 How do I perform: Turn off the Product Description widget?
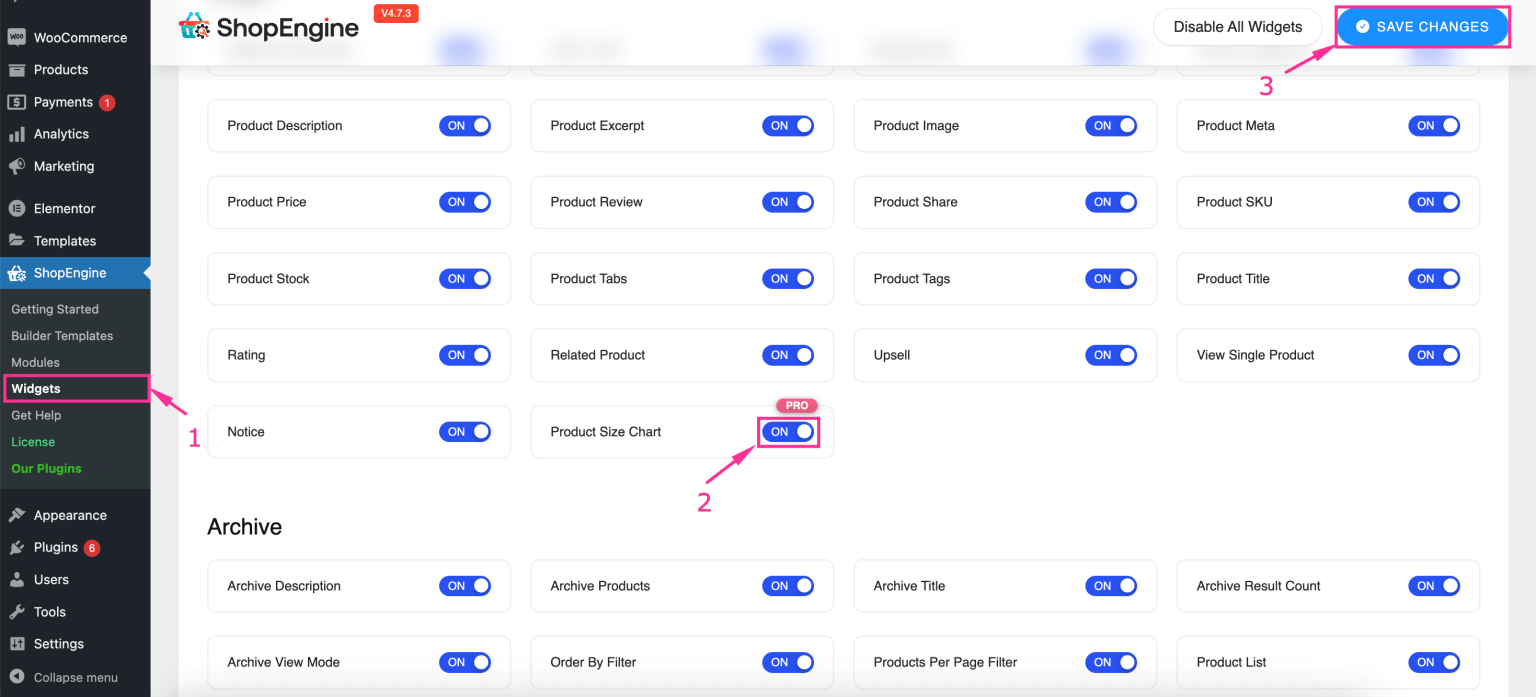coord(465,125)
